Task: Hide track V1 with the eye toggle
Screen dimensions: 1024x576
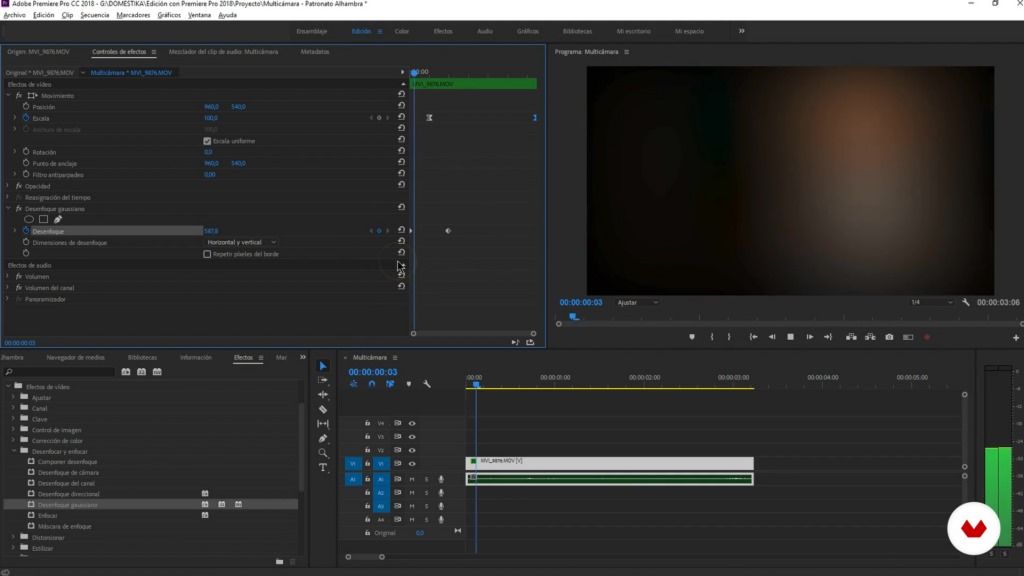Action: click(x=412, y=464)
